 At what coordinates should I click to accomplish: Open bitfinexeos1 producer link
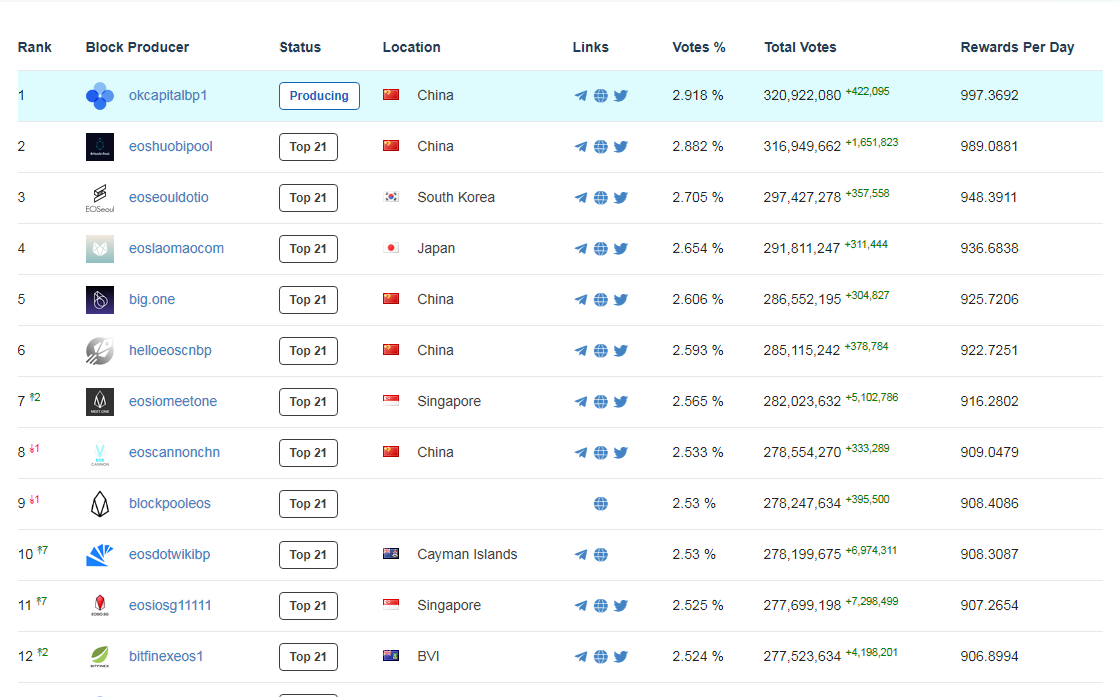(166, 656)
